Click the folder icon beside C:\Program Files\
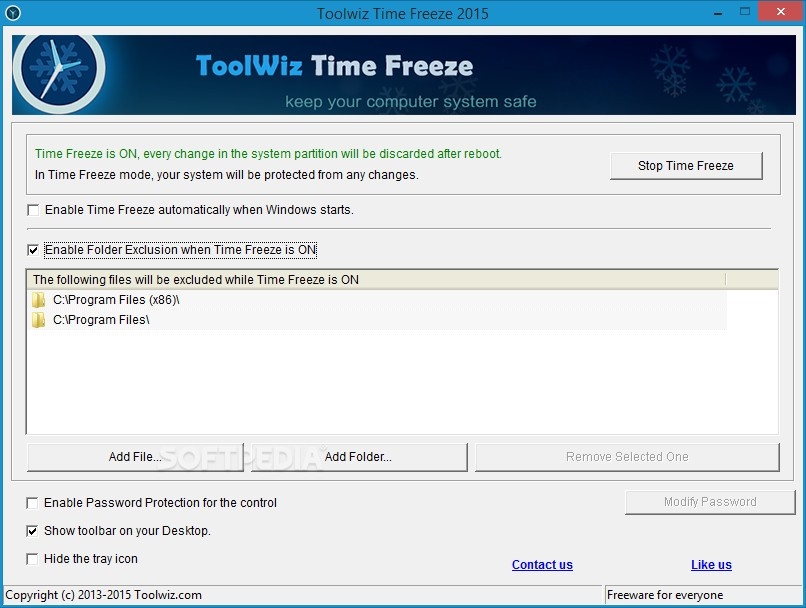Viewport: 806px width, 608px height. (x=38, y=320)
